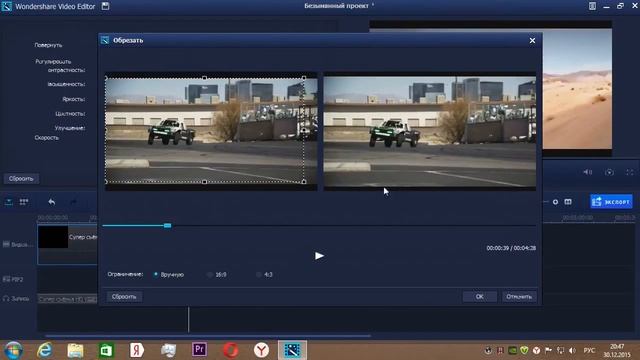Click the fit-to-timeline icon next to zoom
The width and height of the screenshot is (640, 360).
pyautogui.click(x=568, y=202)
